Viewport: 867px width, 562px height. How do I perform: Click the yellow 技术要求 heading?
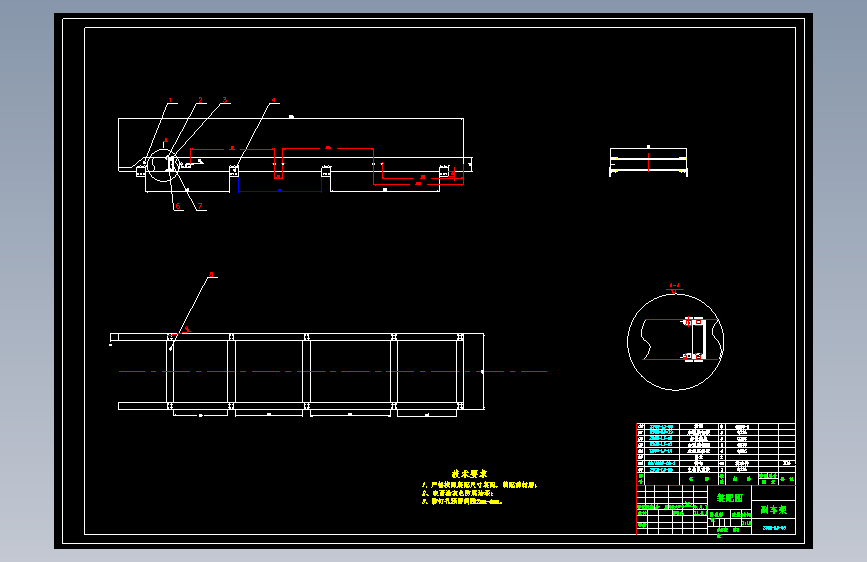[x=469, y=473]
